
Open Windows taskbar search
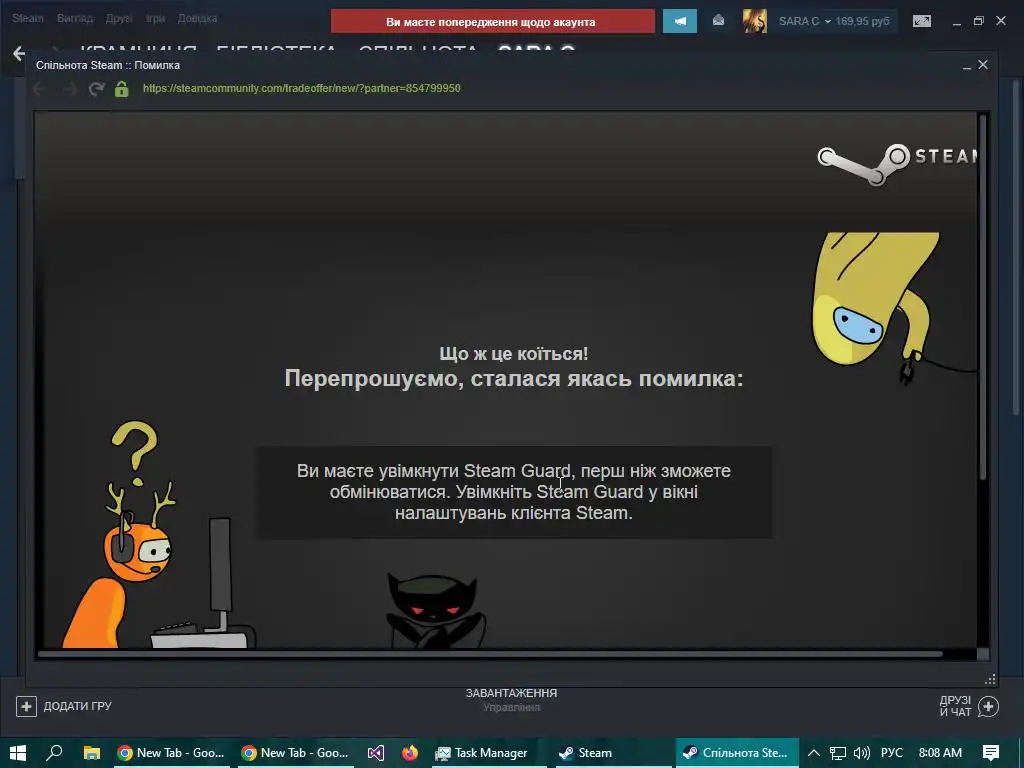pos(54,753)
